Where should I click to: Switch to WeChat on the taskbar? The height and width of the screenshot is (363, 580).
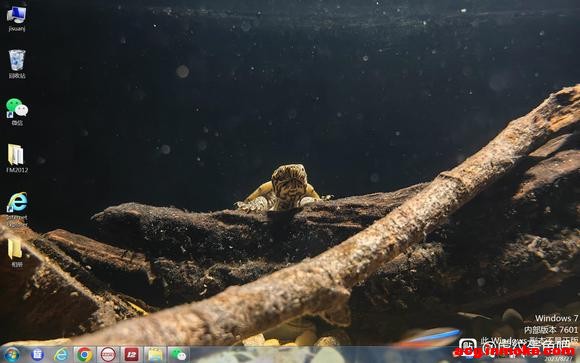(179, 355)
